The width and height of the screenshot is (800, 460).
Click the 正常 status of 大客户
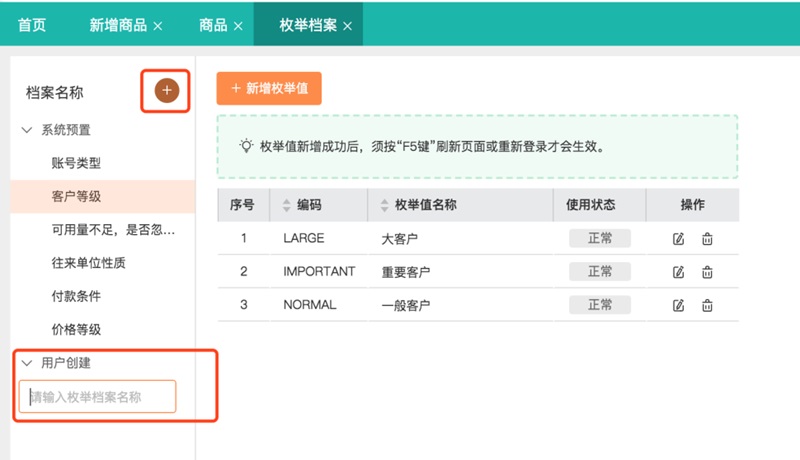pyautogui.click(x=600, y=238)
